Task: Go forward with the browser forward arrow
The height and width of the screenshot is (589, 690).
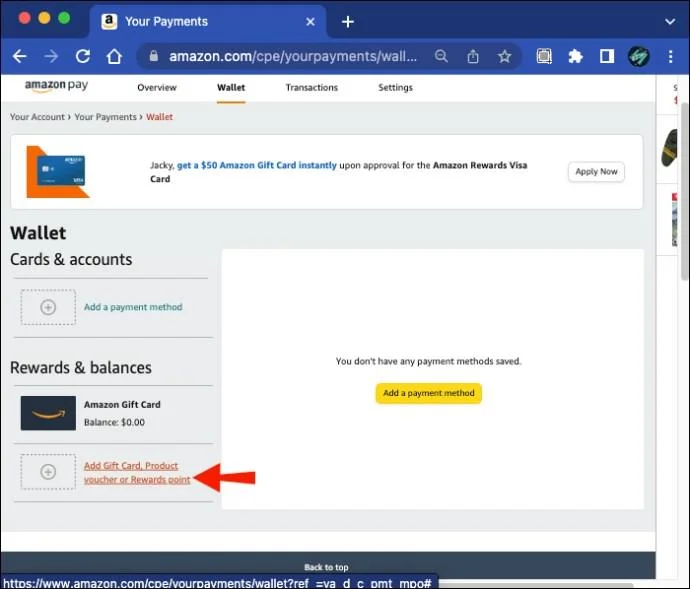Action: 51,56
